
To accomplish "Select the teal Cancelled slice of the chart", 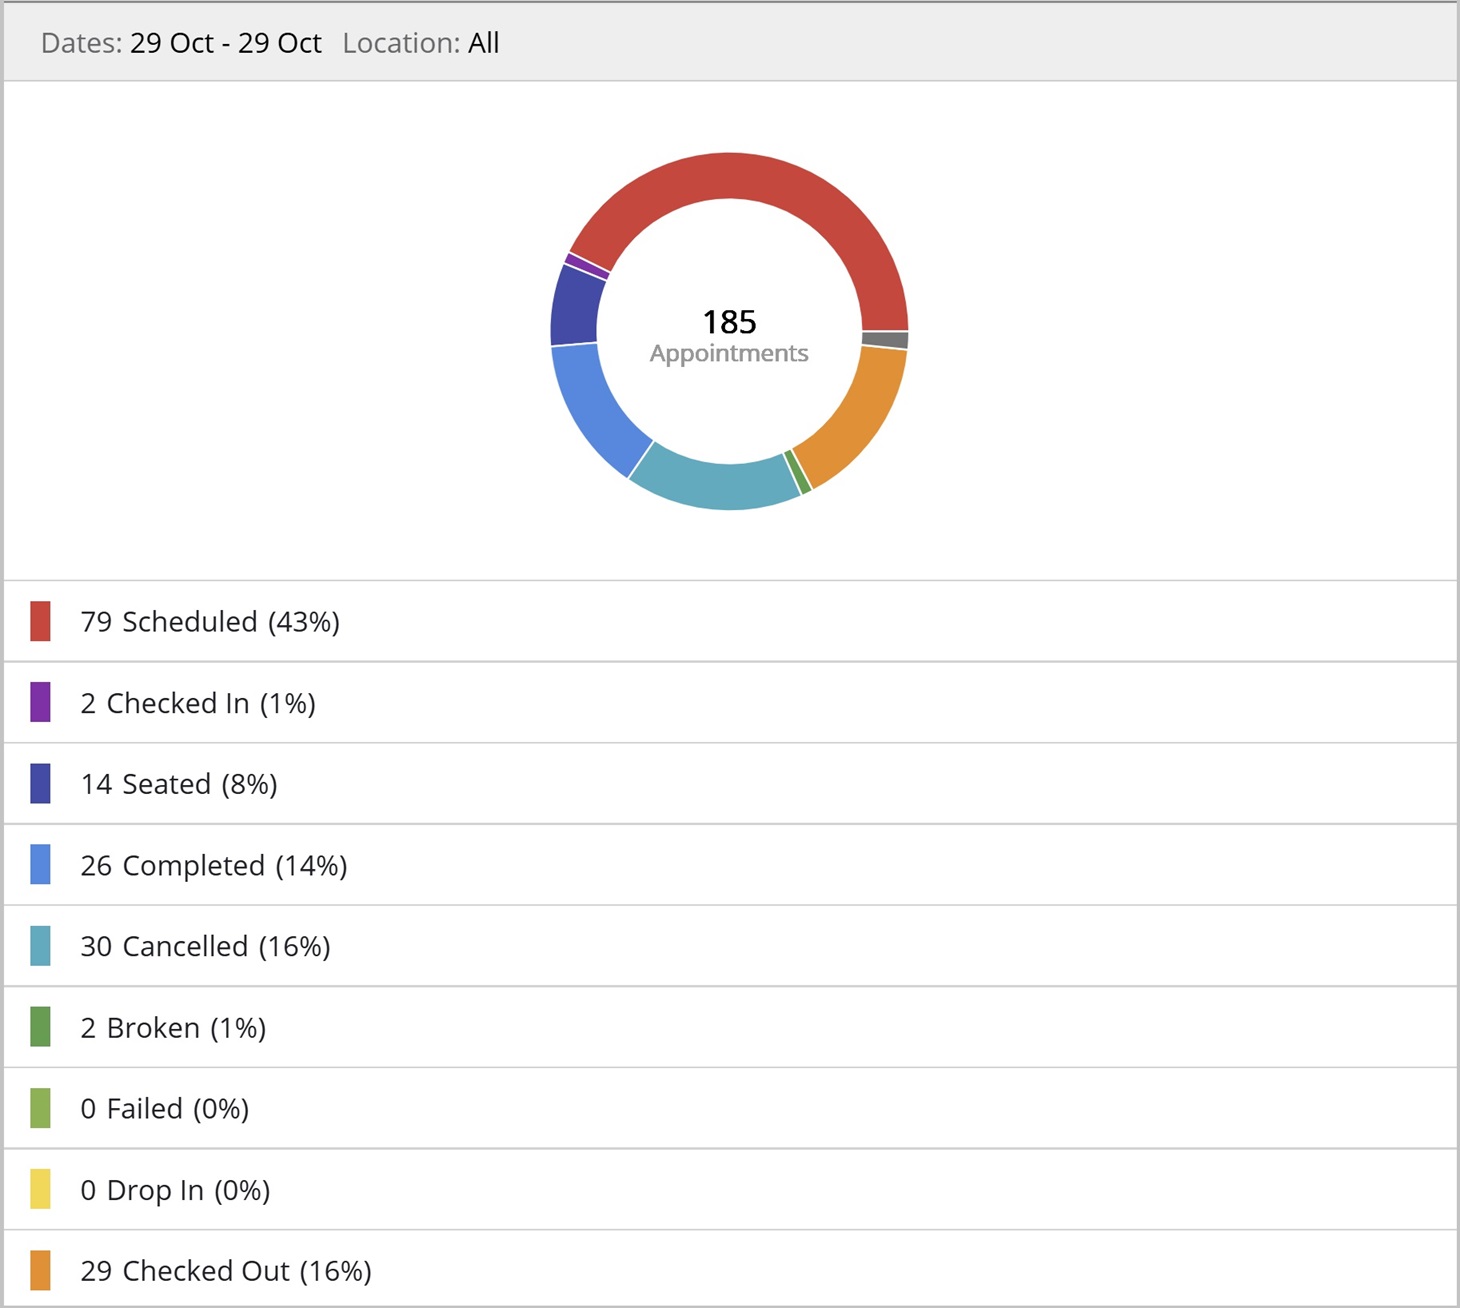I will [x=715, y=480].
